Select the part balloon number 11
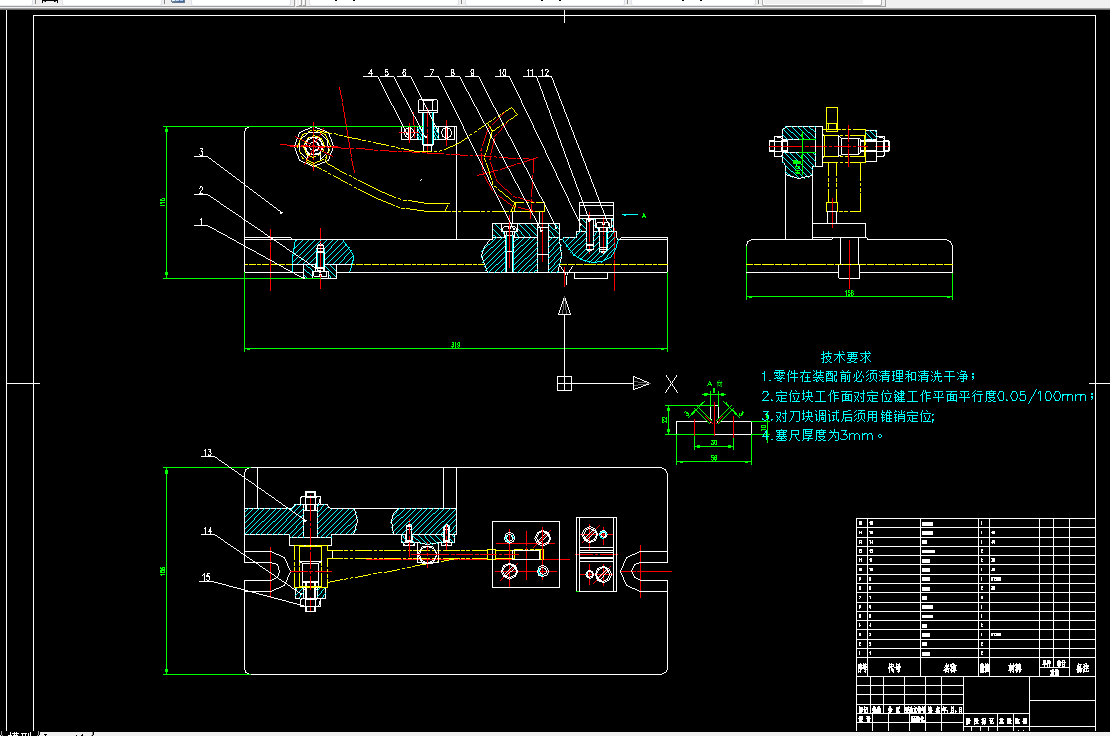This screenshot has width=1110, height=736. 530,73
